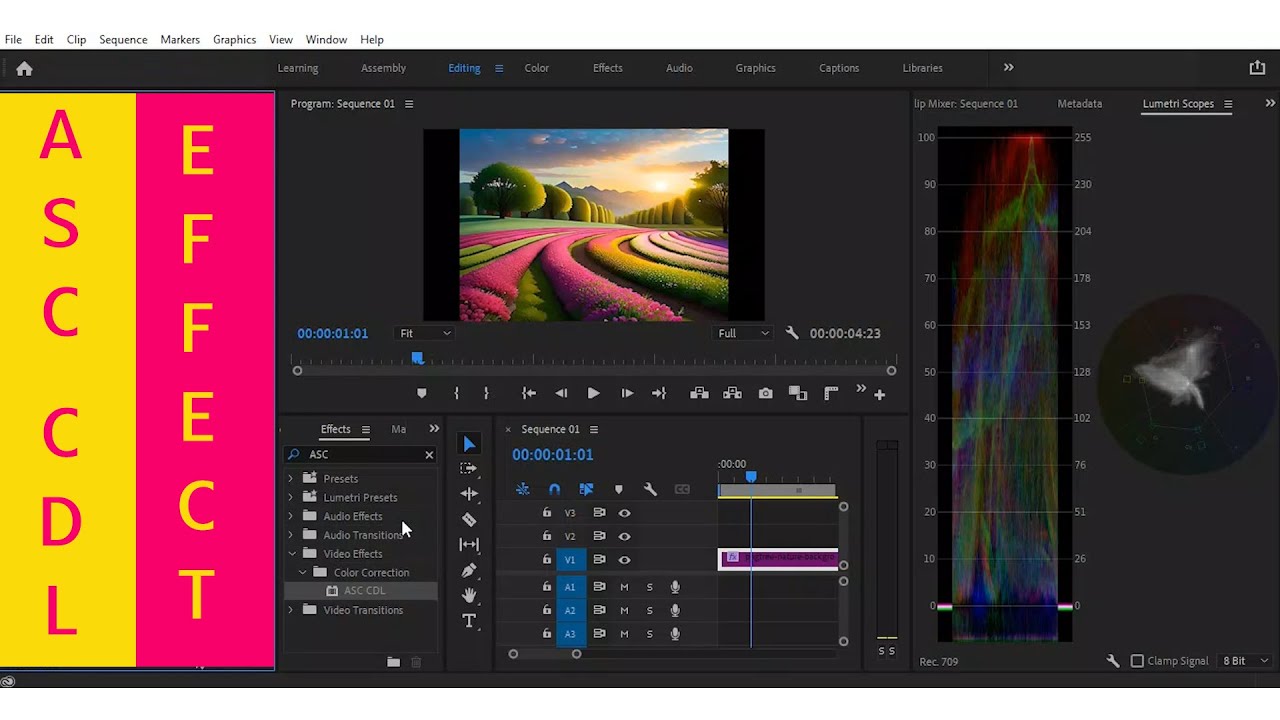This screenshot has height=720, width=1280.
Task: Go to In point in Program monitor
Action: point(529,393)
